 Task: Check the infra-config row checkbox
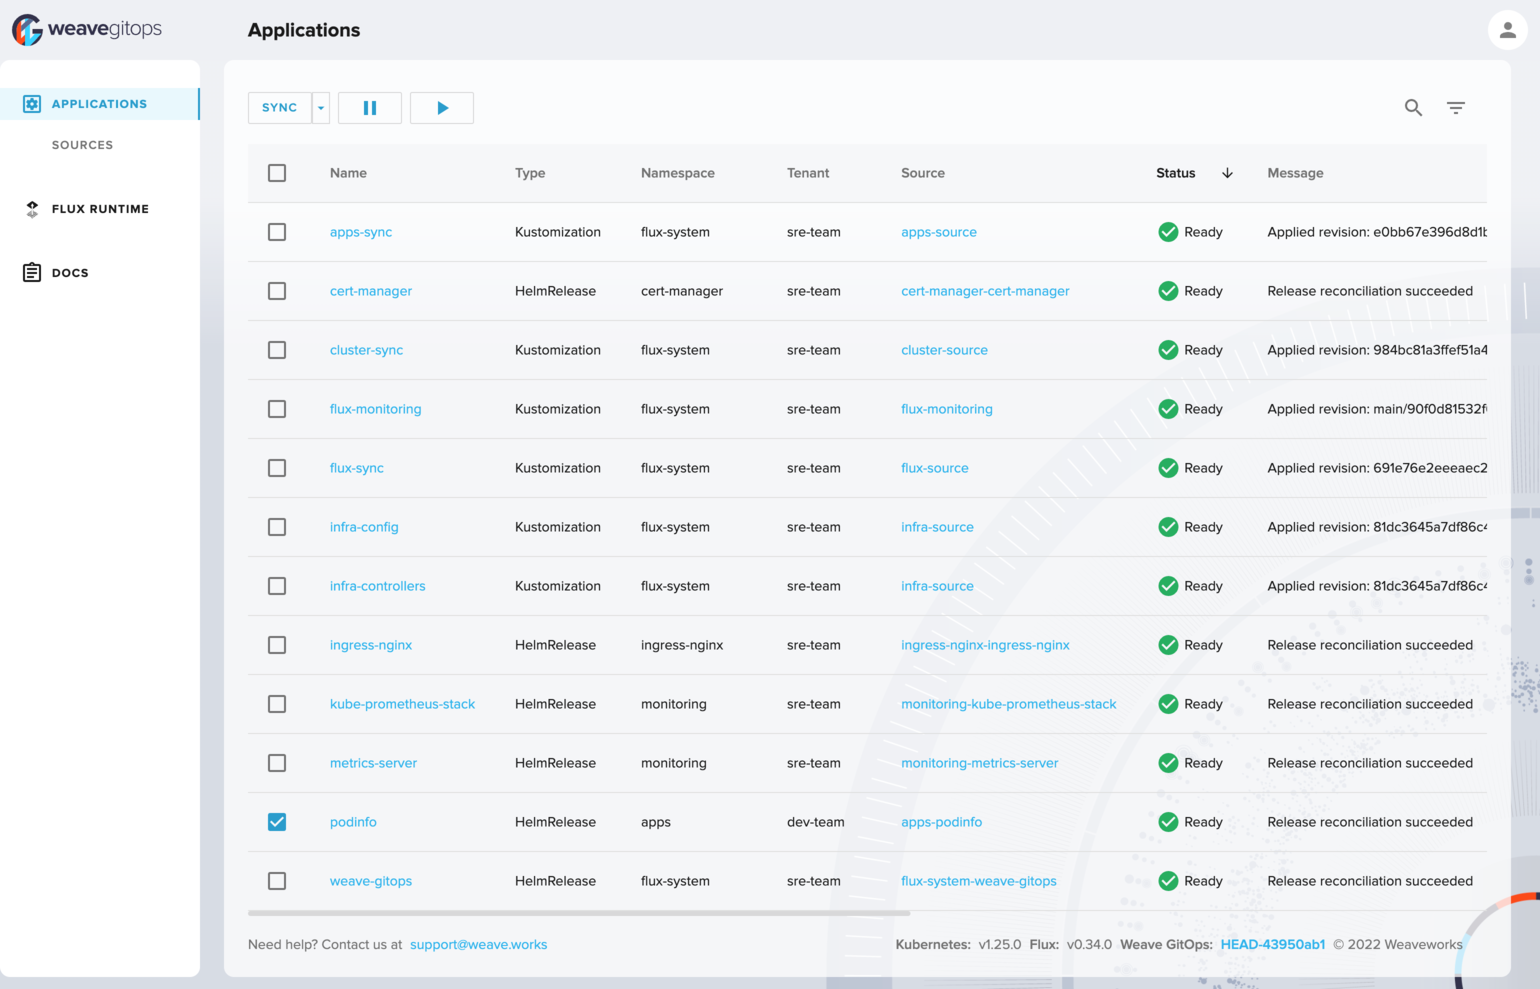pyautogui.click(x=277, y=527)
